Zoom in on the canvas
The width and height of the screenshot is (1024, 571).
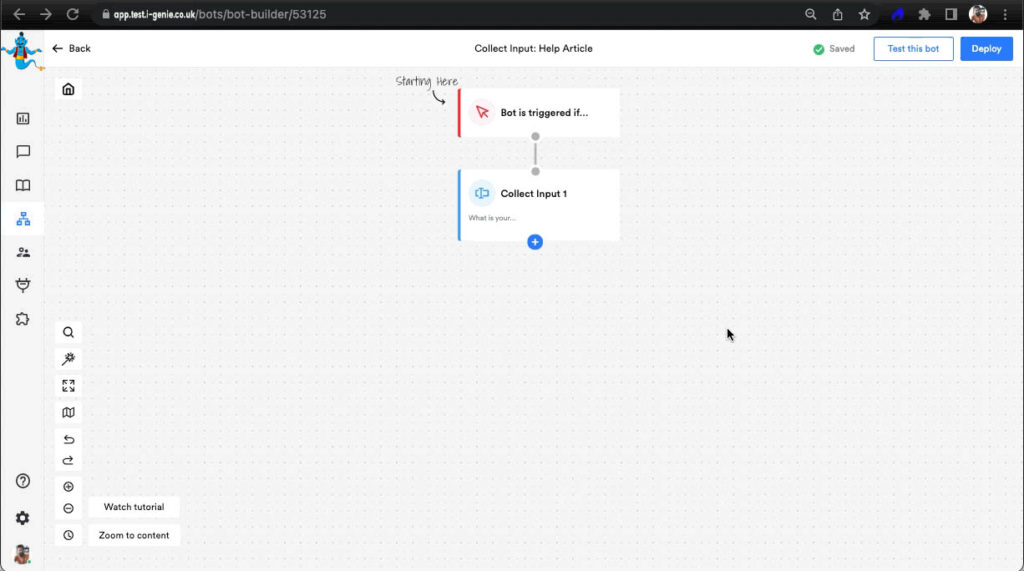coord(68,487)
